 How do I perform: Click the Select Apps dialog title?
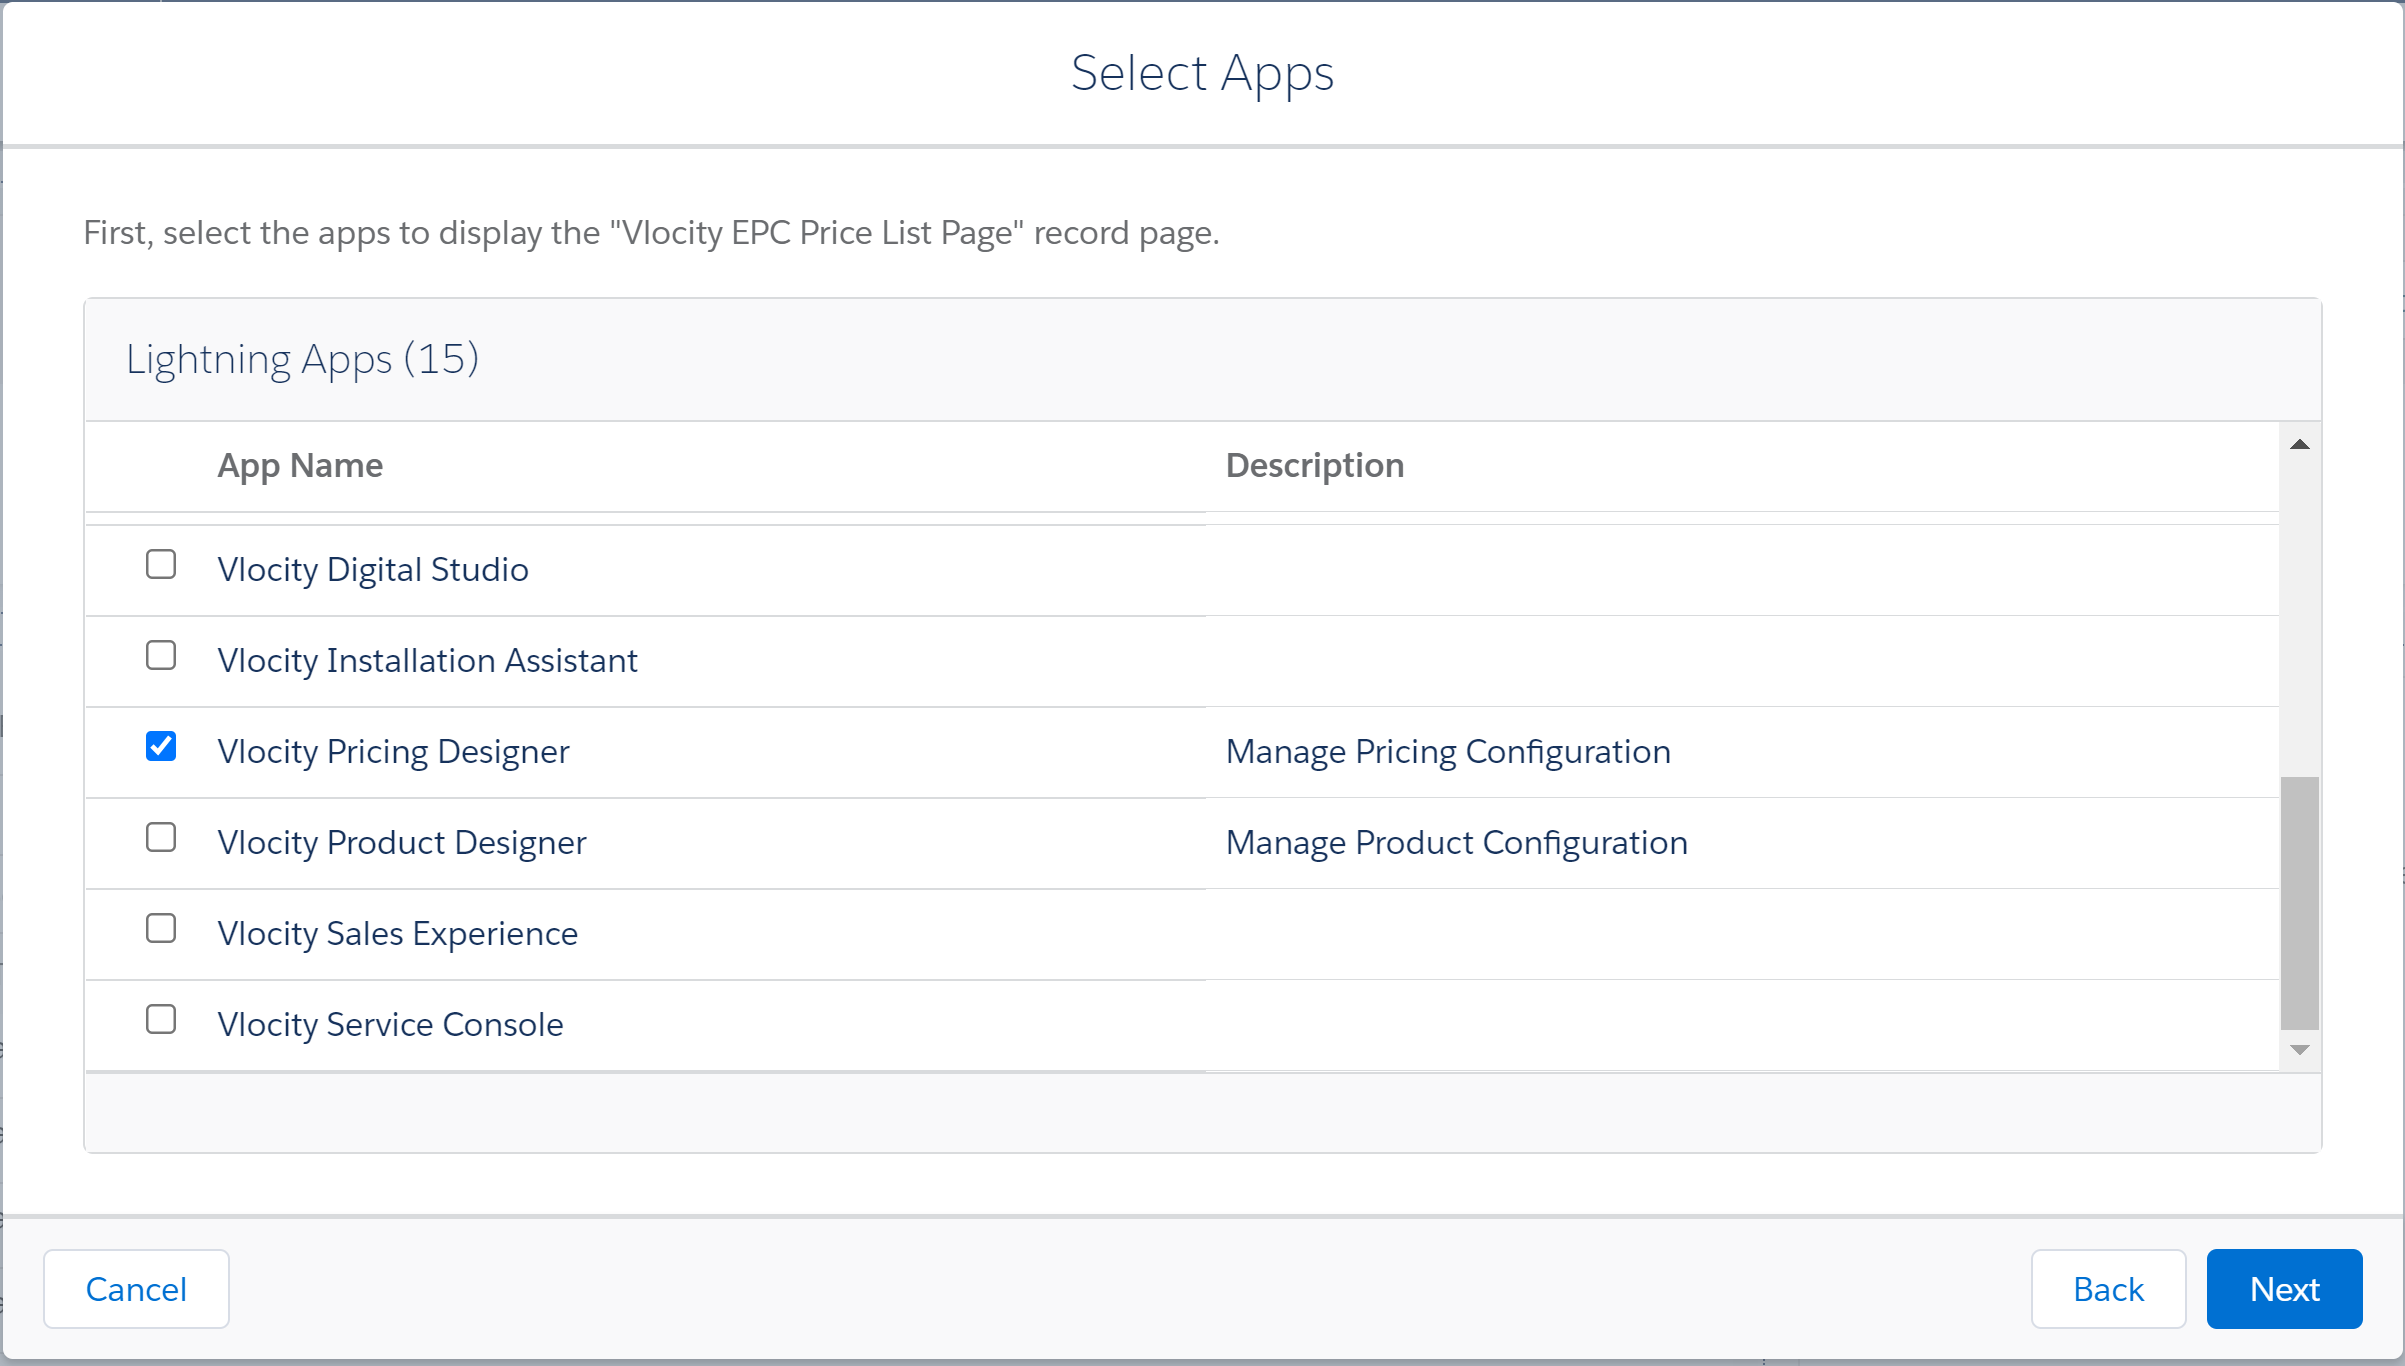[x=1202, y=73]
